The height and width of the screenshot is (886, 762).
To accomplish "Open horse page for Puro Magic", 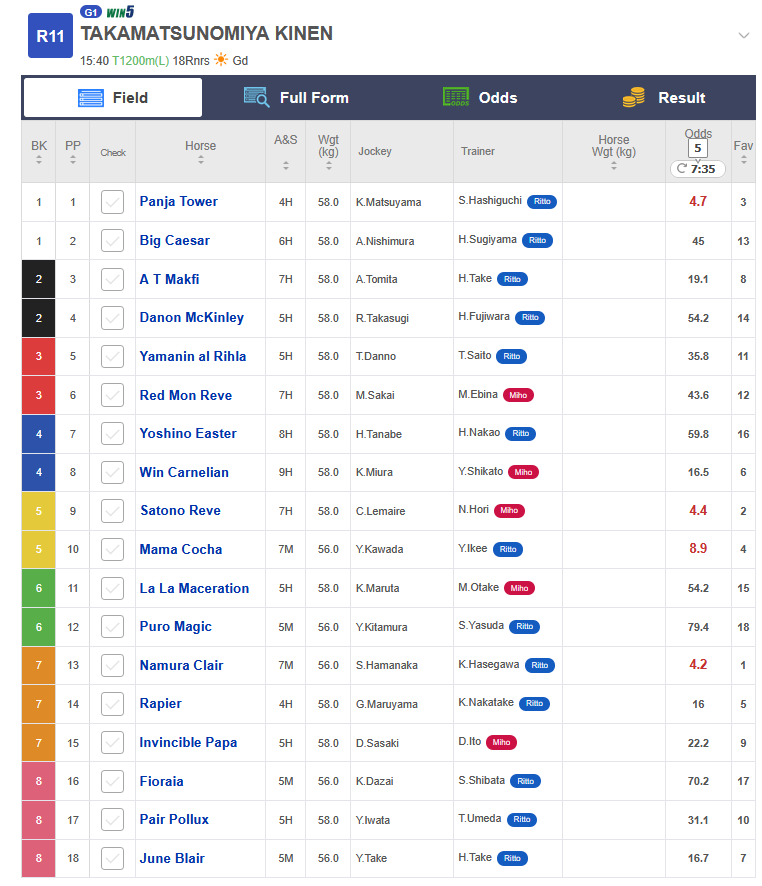I will (176, 627).
